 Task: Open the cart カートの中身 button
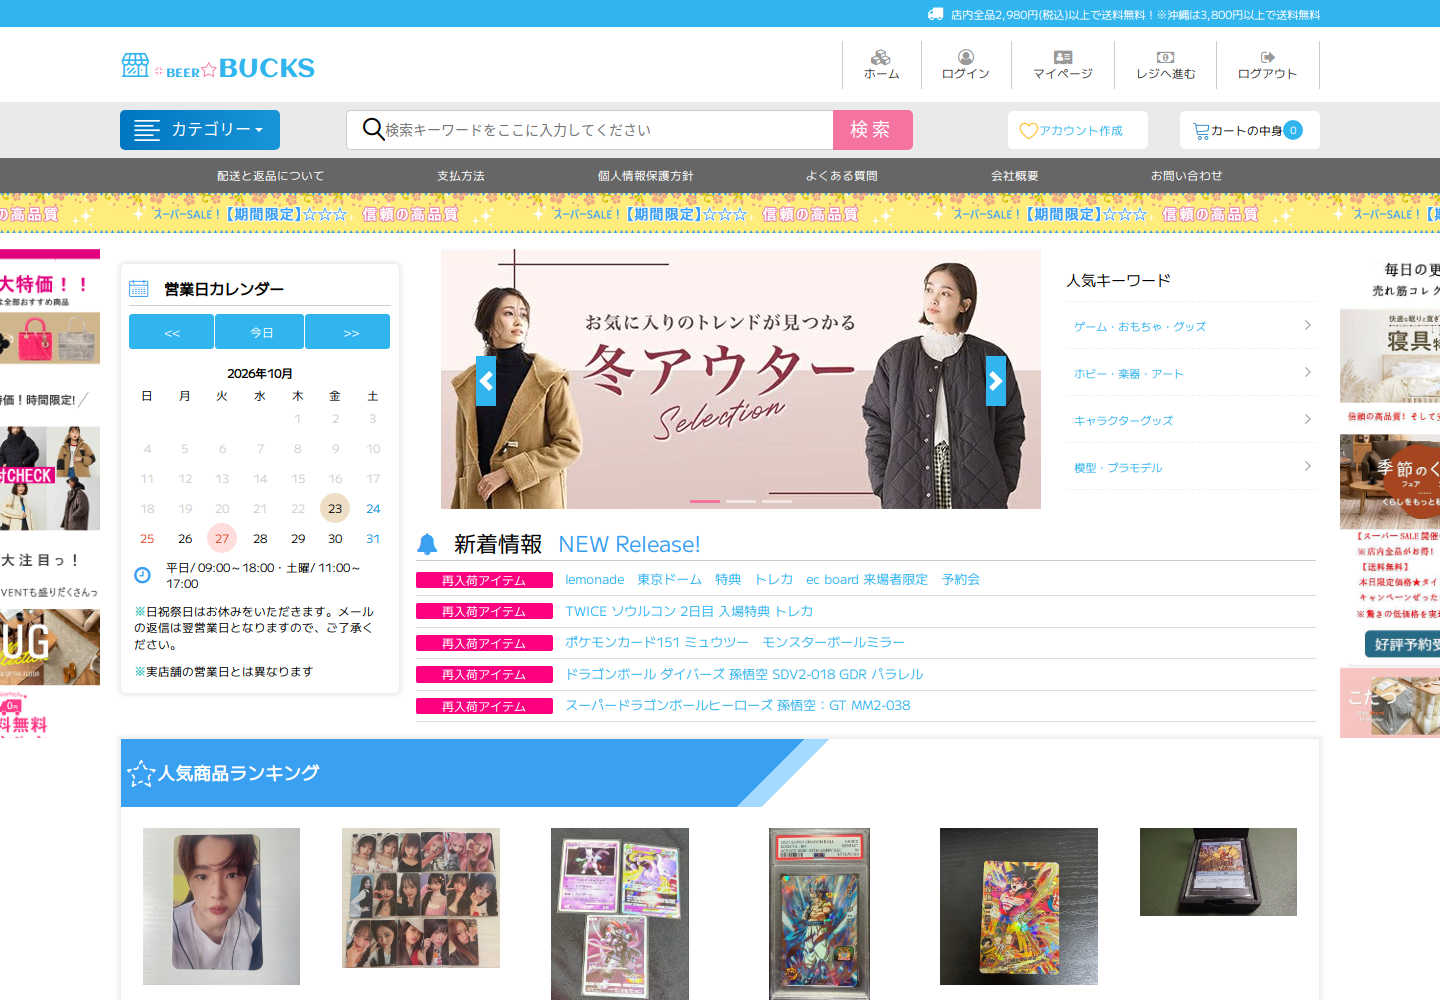point(1249,130)
